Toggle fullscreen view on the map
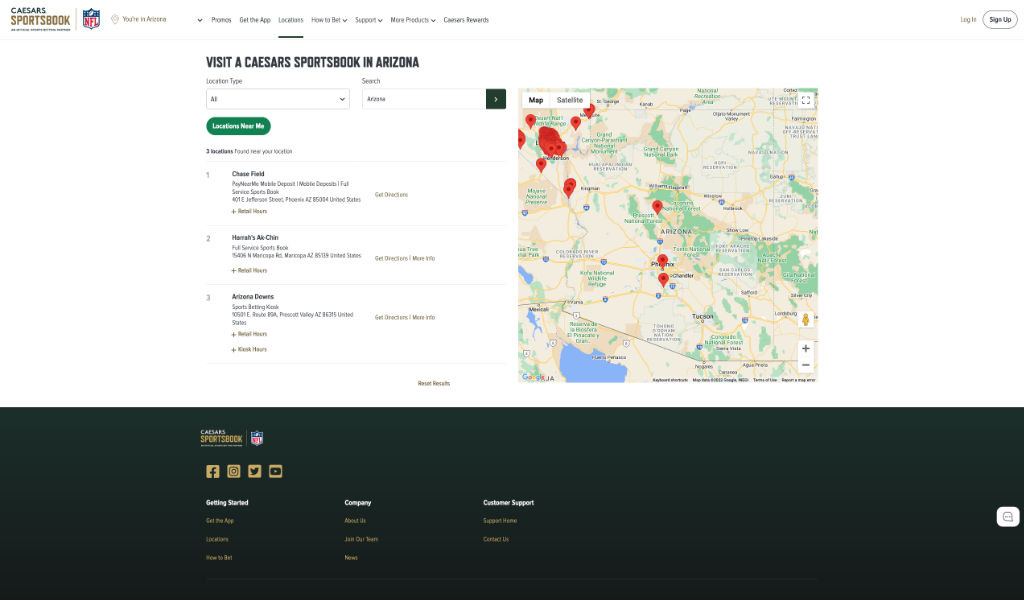This screenshot has width=1024, height=600. coord(806,101)
